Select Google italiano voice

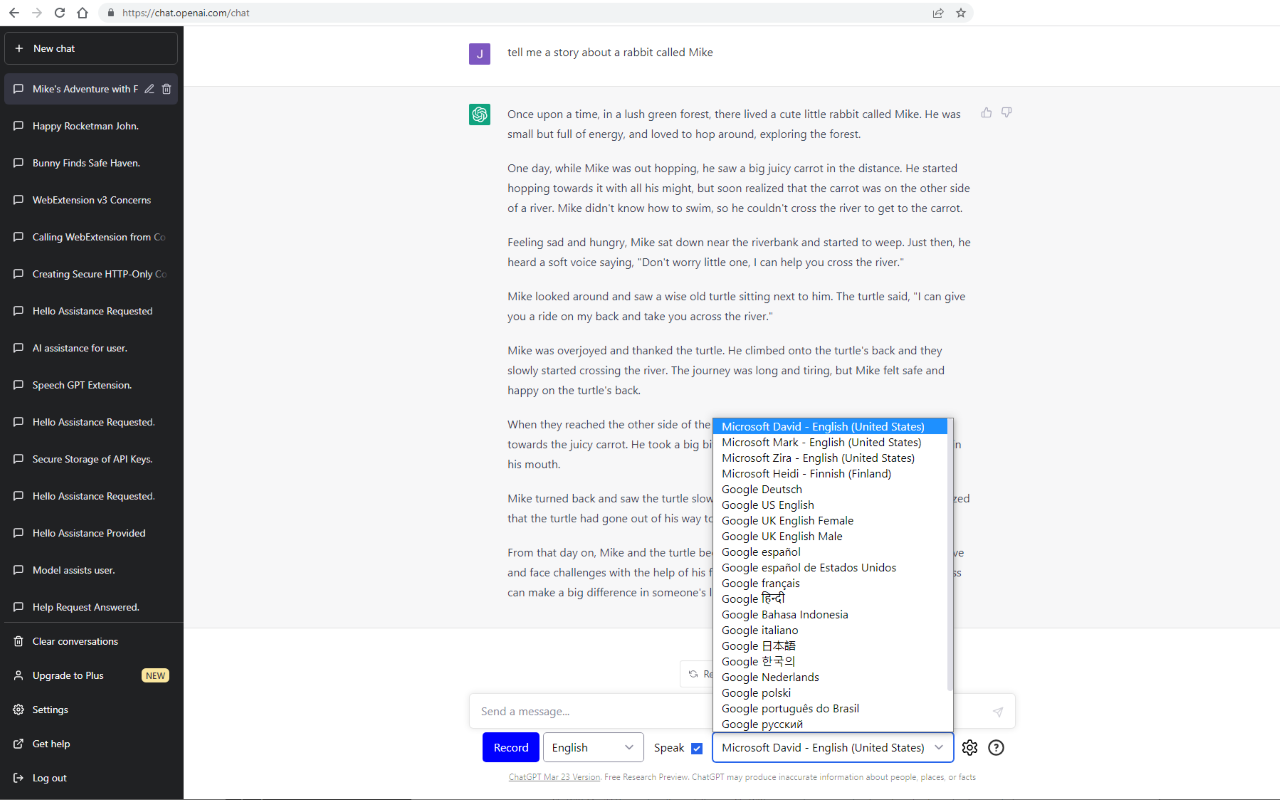830,630
